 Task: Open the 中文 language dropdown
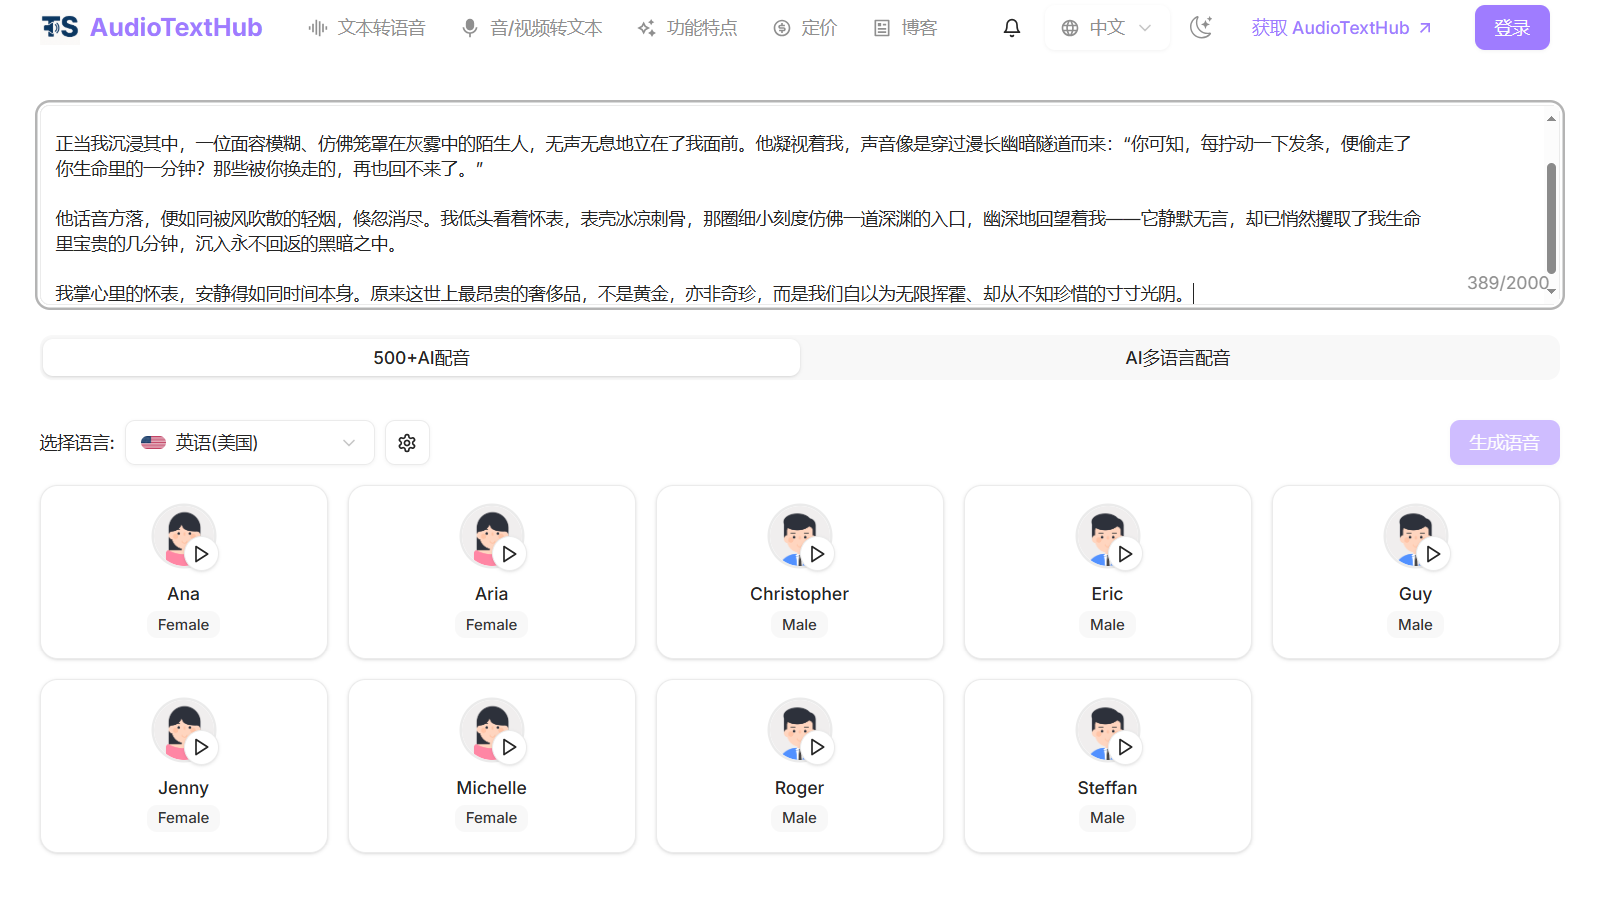pos(1106,28)
